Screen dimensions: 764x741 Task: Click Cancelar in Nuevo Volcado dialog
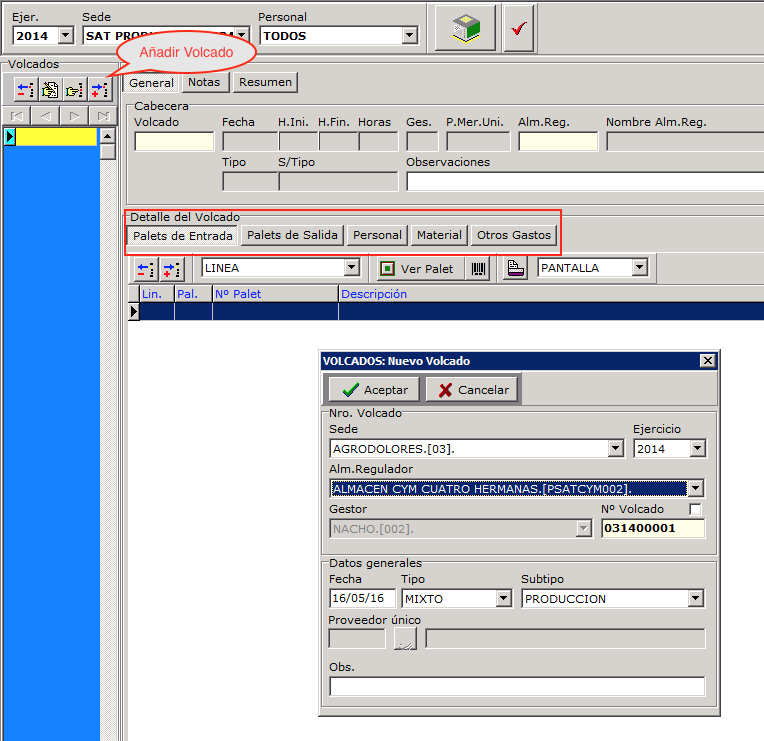click(473, 390)
